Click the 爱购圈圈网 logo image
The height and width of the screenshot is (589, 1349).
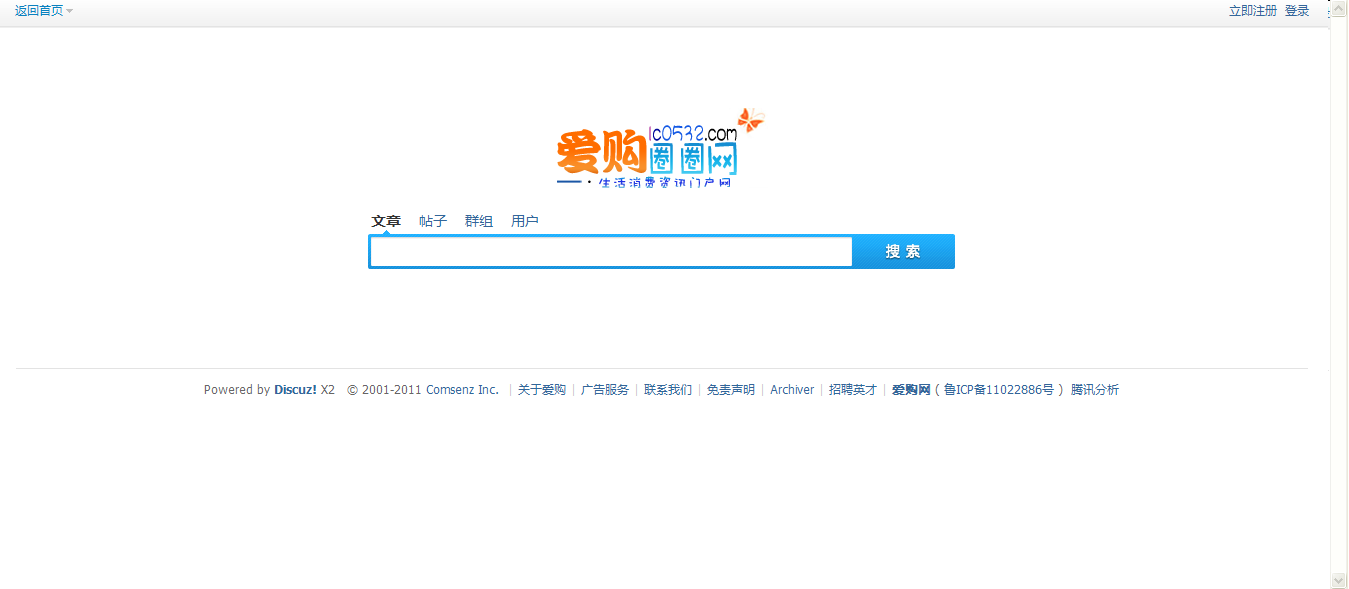pyautogui.click(x=660, y=149)
